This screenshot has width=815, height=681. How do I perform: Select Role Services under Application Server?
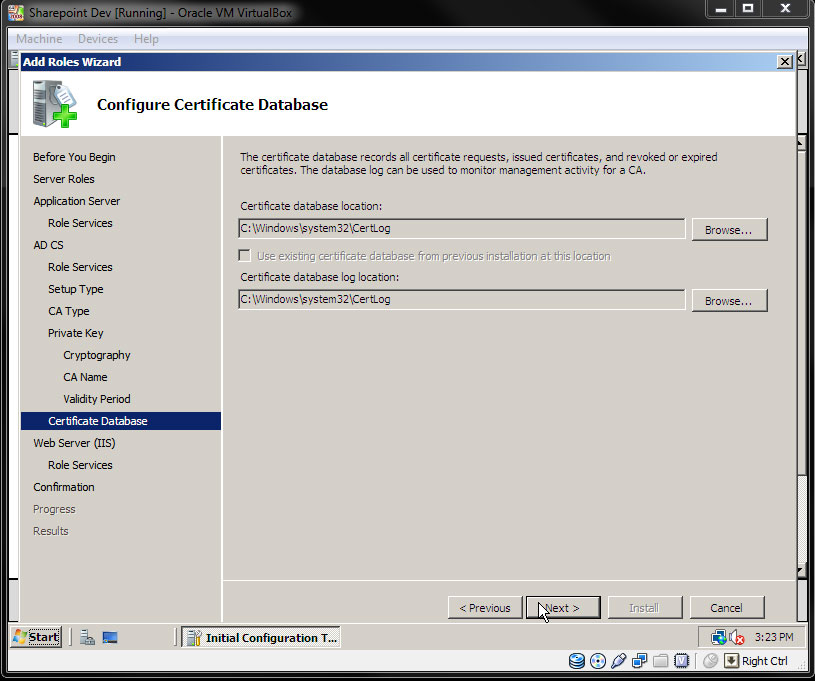80,223
